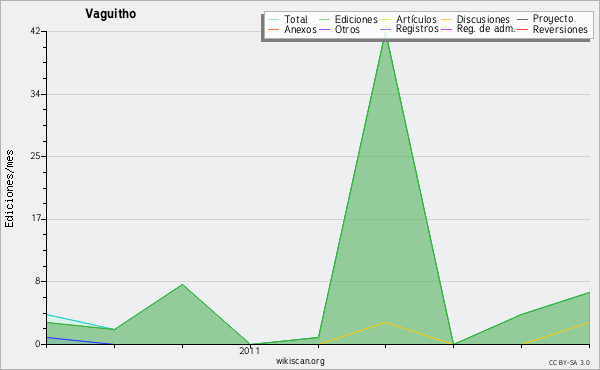Screen dimensions: 600x370
Task: Click the 17 y-axis value
Action: coord(36,219)
